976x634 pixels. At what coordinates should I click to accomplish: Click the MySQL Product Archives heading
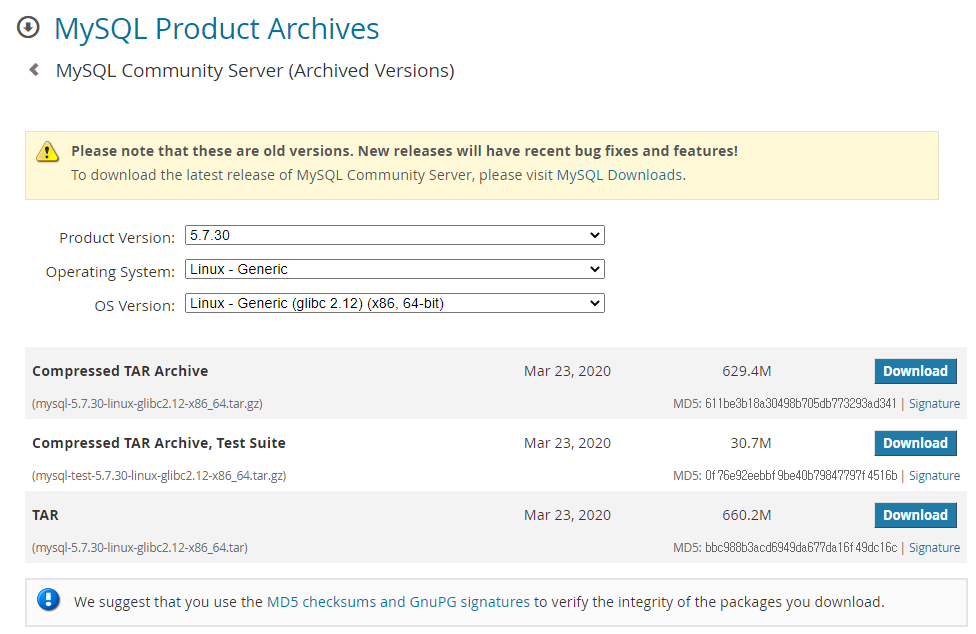(x=217, y=29)
